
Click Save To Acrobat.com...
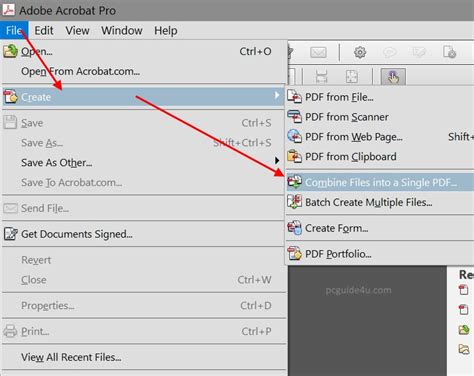tap(143, 182)
